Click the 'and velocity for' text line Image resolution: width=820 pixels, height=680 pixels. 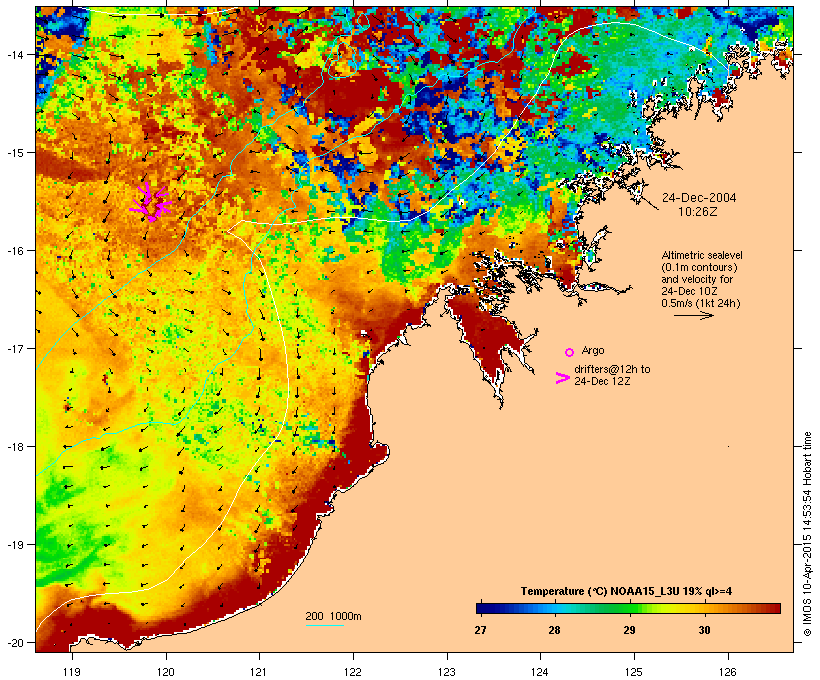point(697,279)
